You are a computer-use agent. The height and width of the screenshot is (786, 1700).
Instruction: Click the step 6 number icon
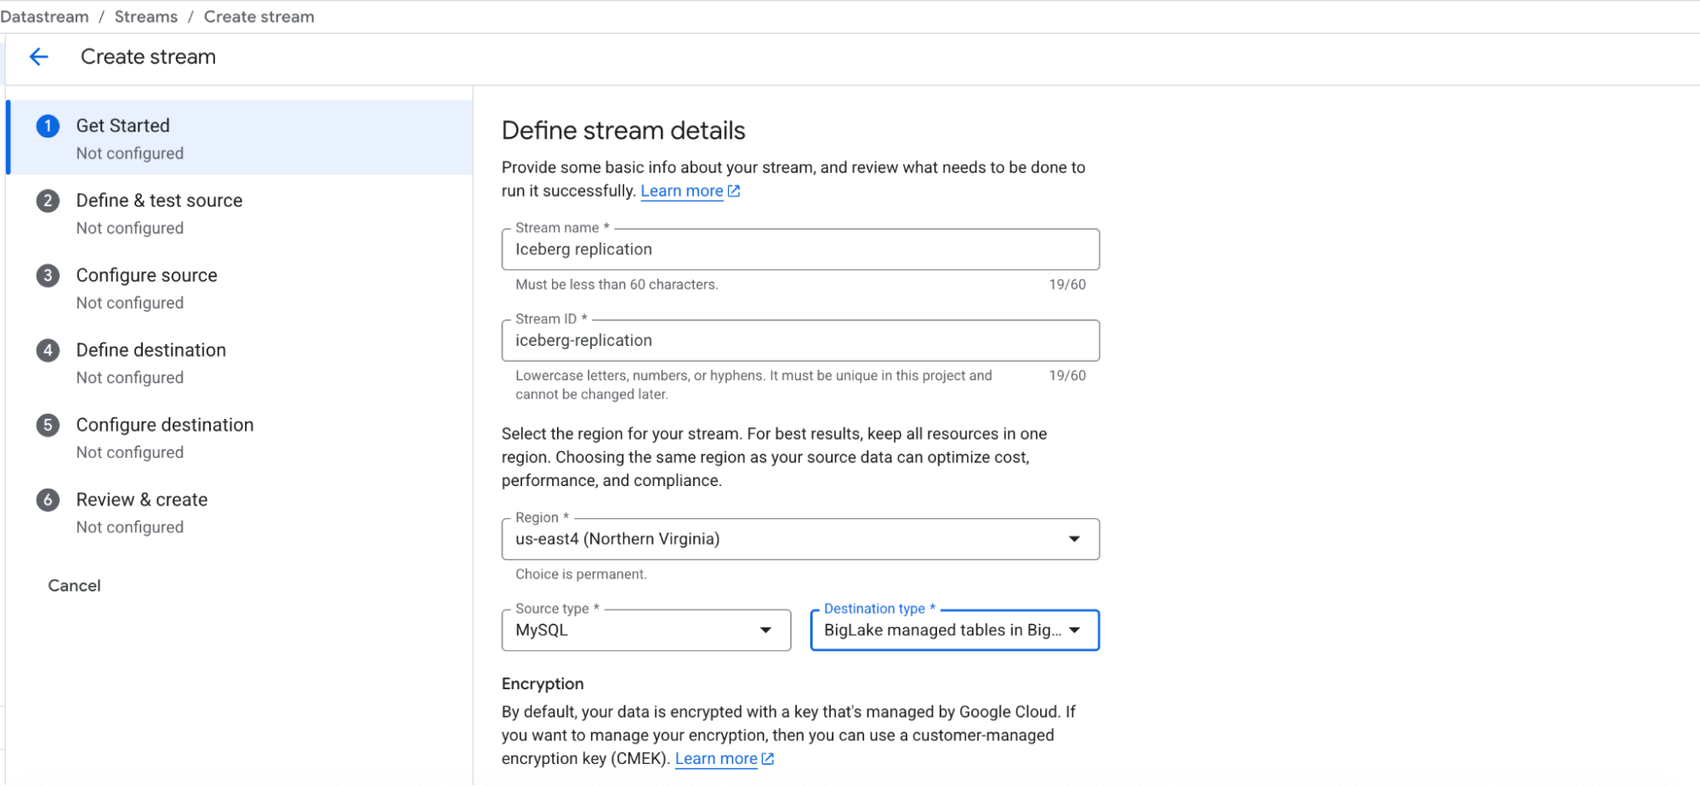[47, 500]
